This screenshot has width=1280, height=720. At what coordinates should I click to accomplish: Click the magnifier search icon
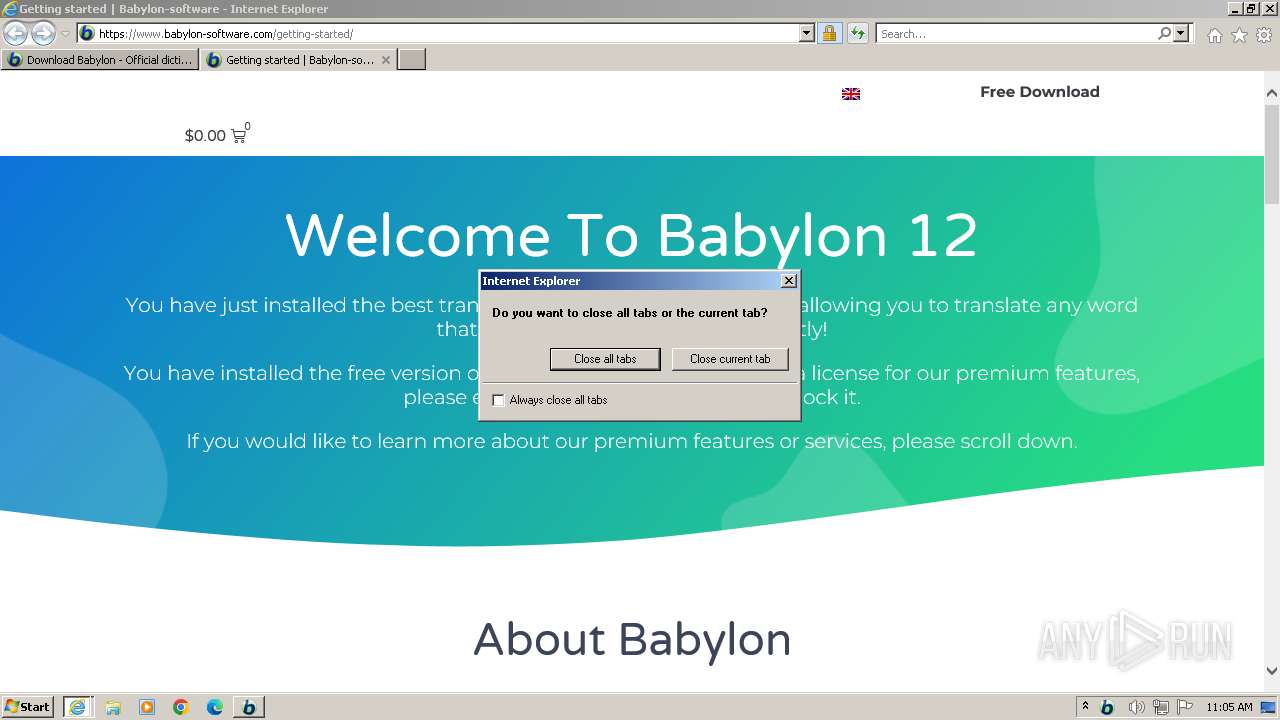tap(1164, 33)
